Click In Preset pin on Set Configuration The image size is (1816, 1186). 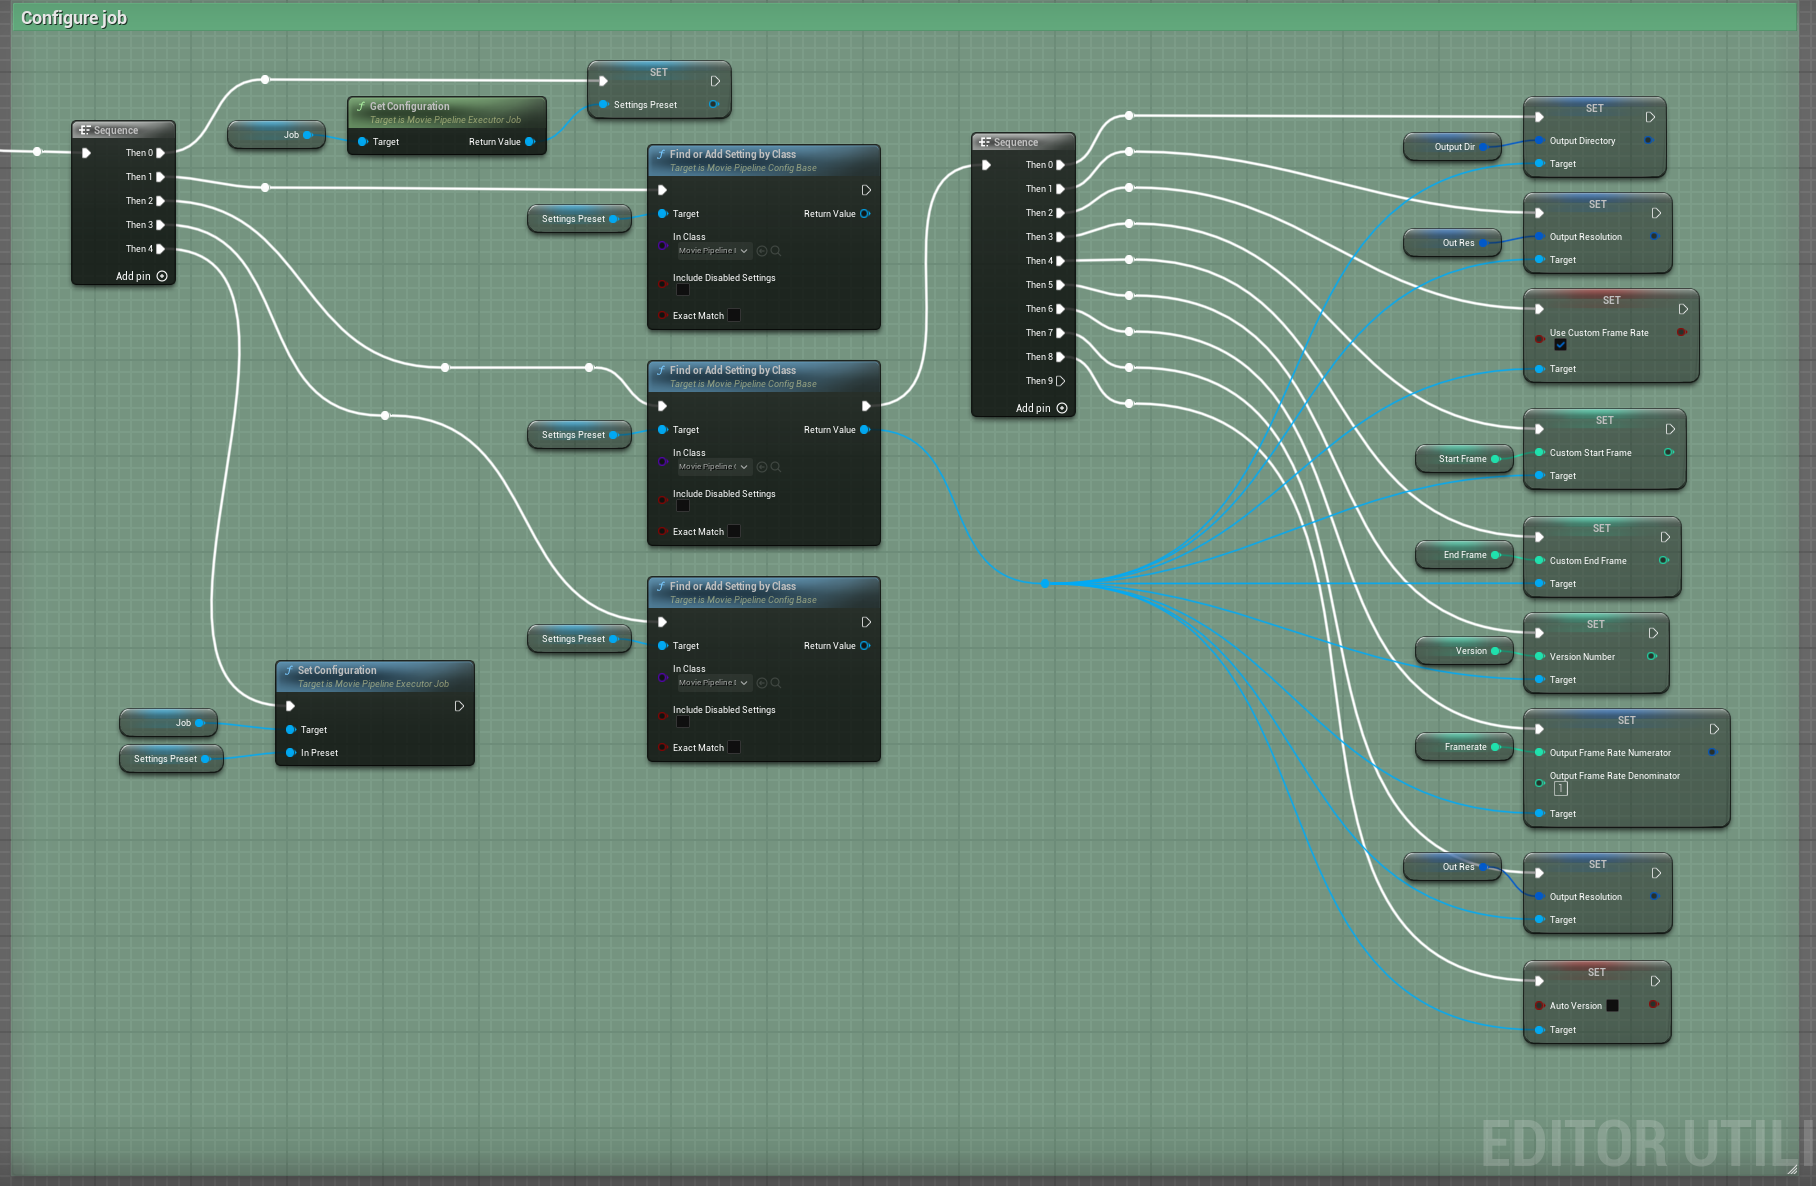(x=290, y=753)
